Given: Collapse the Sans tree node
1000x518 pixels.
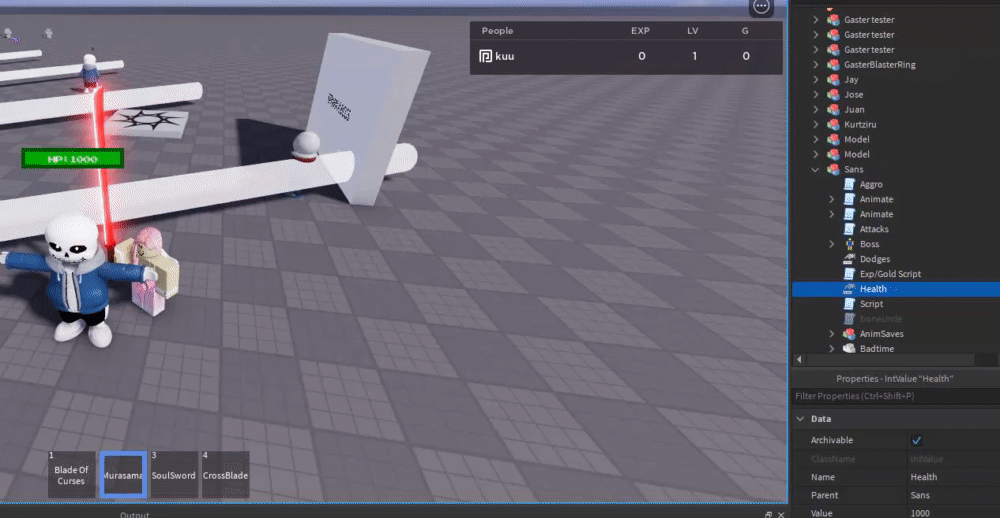Looking at the screenshot, I should (816, 169).
